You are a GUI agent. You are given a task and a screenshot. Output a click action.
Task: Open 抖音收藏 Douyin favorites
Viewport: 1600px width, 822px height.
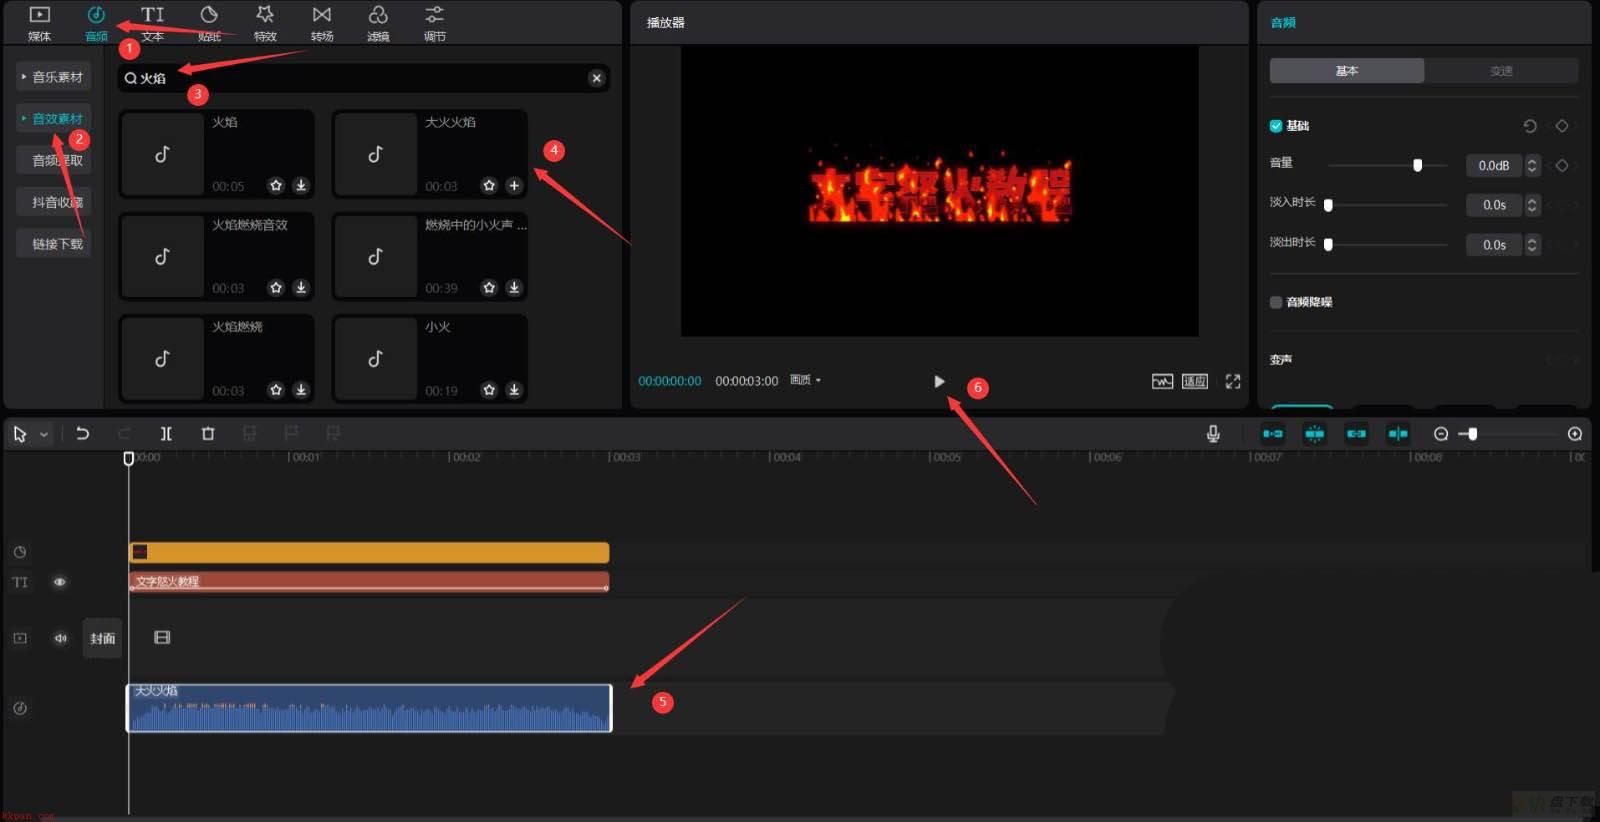54,202
